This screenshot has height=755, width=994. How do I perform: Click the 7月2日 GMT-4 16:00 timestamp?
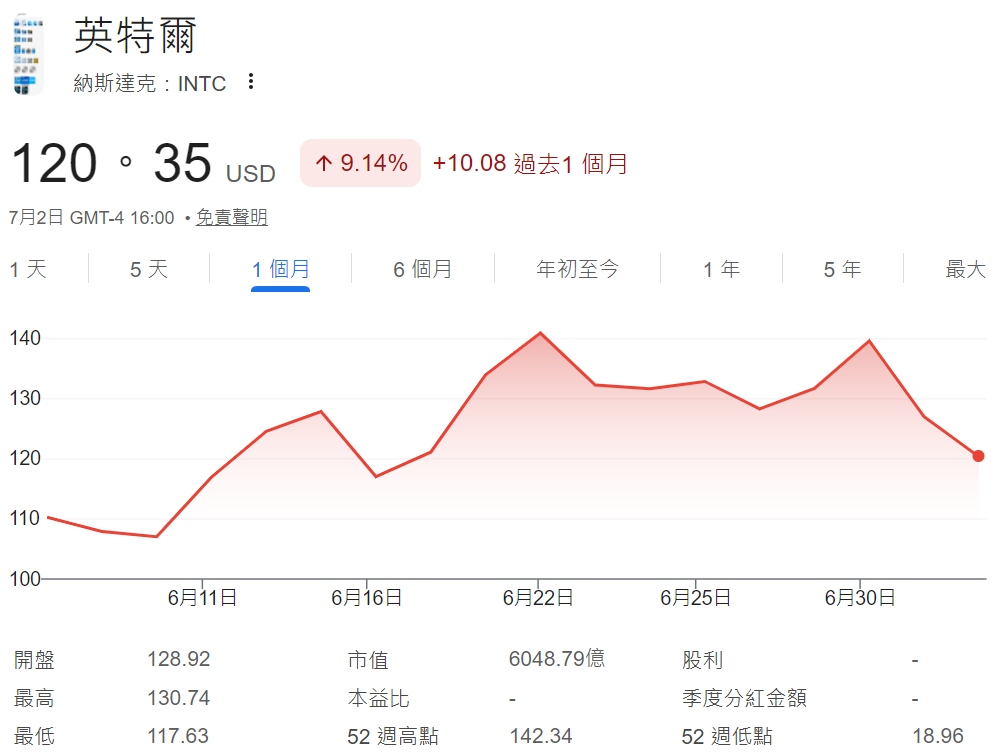coord(91,217)
